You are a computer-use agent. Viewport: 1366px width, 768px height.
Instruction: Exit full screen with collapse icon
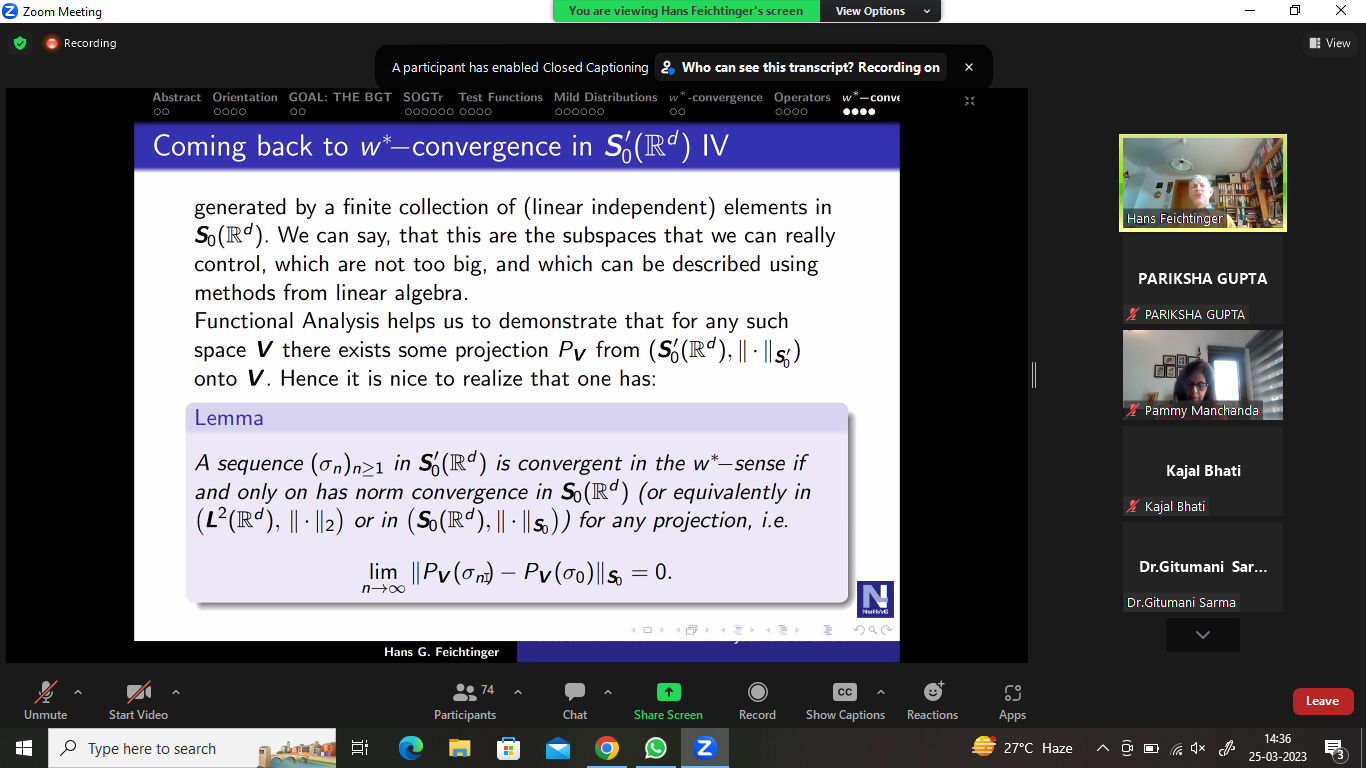point(969,101)
